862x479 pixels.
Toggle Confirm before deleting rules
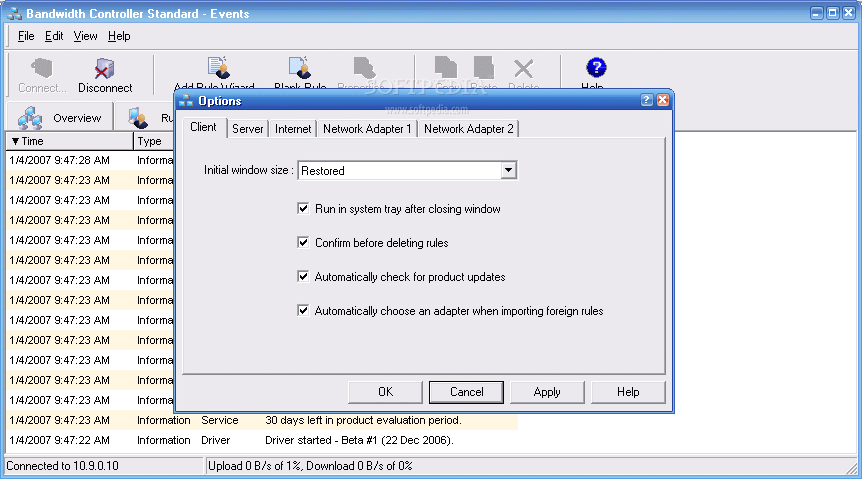[303, 243]
